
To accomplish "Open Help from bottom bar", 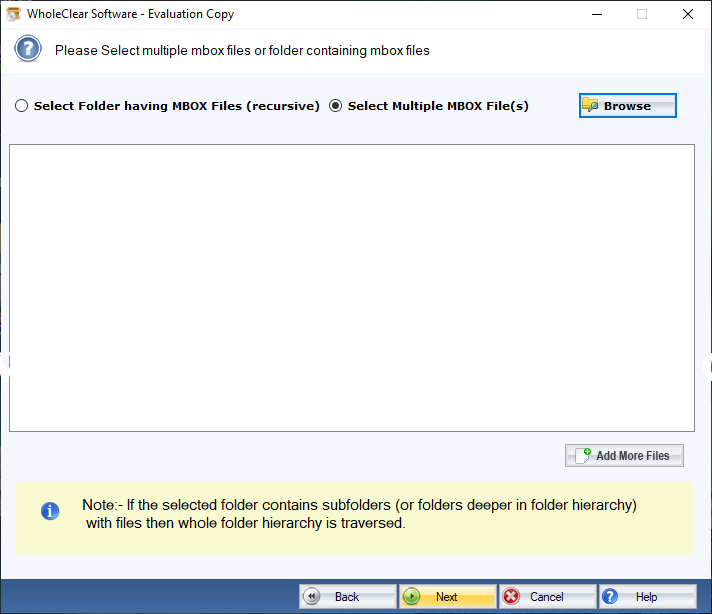I will (x=648, y=596).
